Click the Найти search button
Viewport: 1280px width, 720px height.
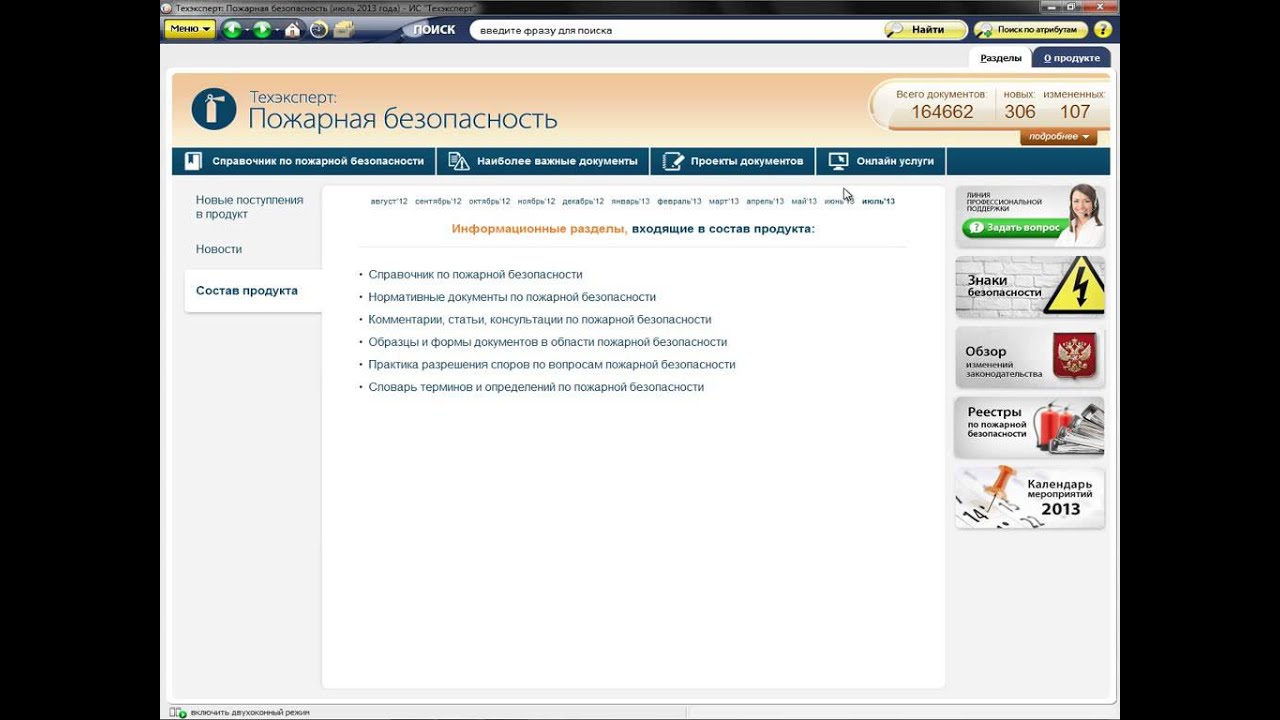(926, 30)
